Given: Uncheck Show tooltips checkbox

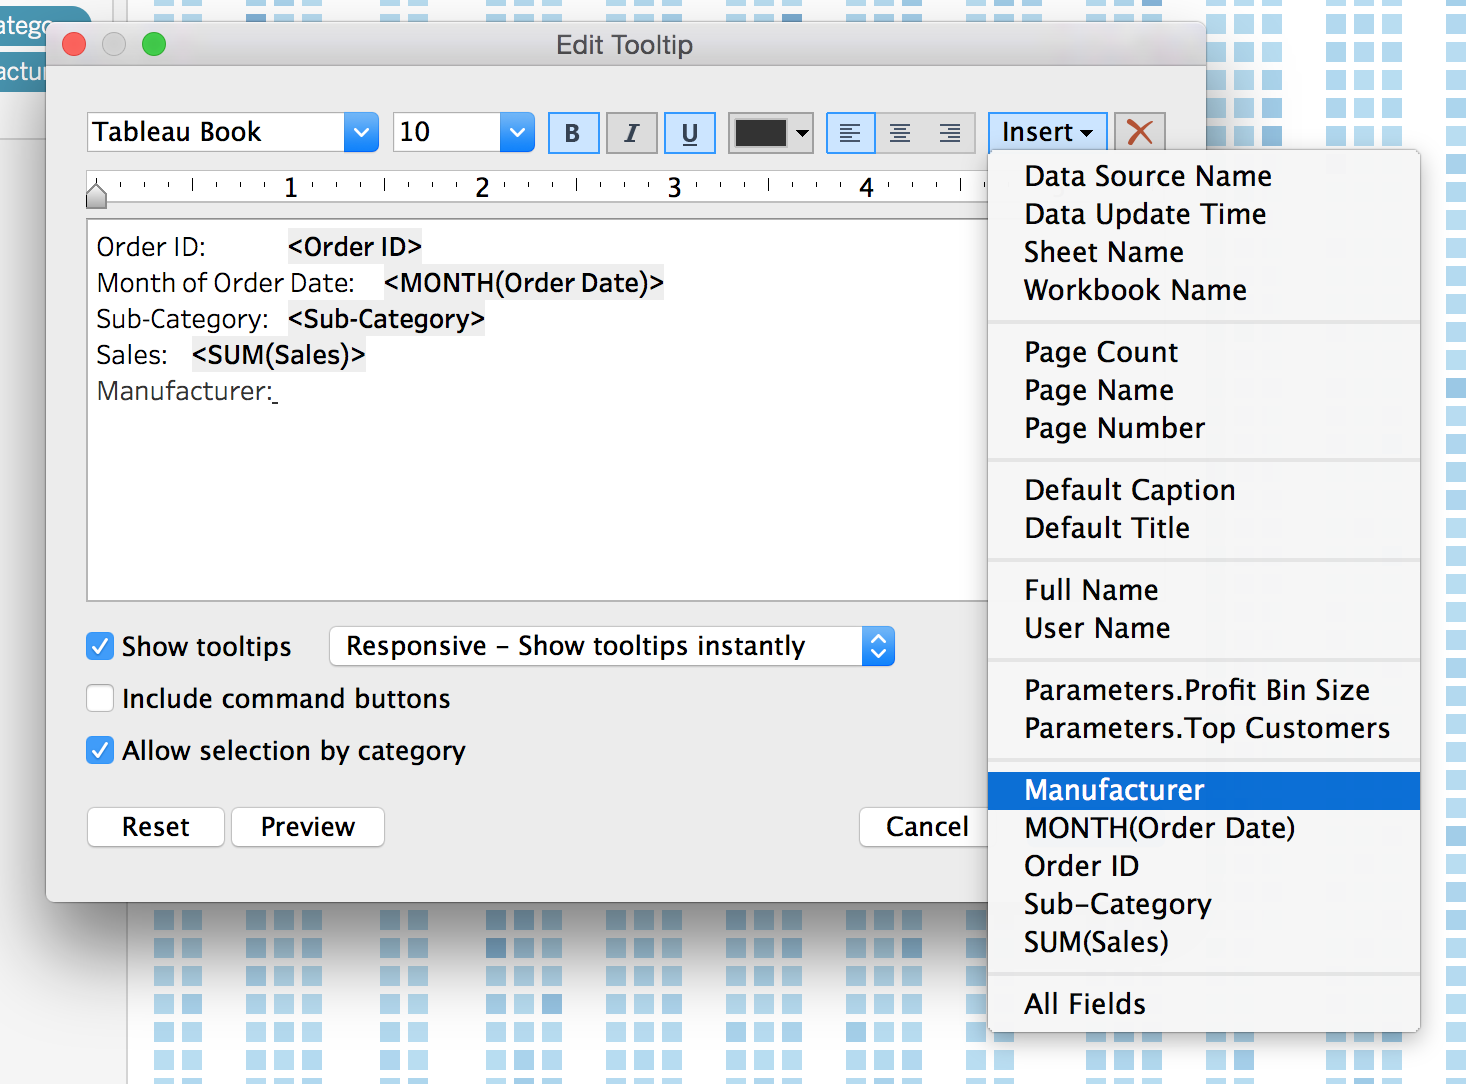Looking at the screenshot, I should (100, 646).
